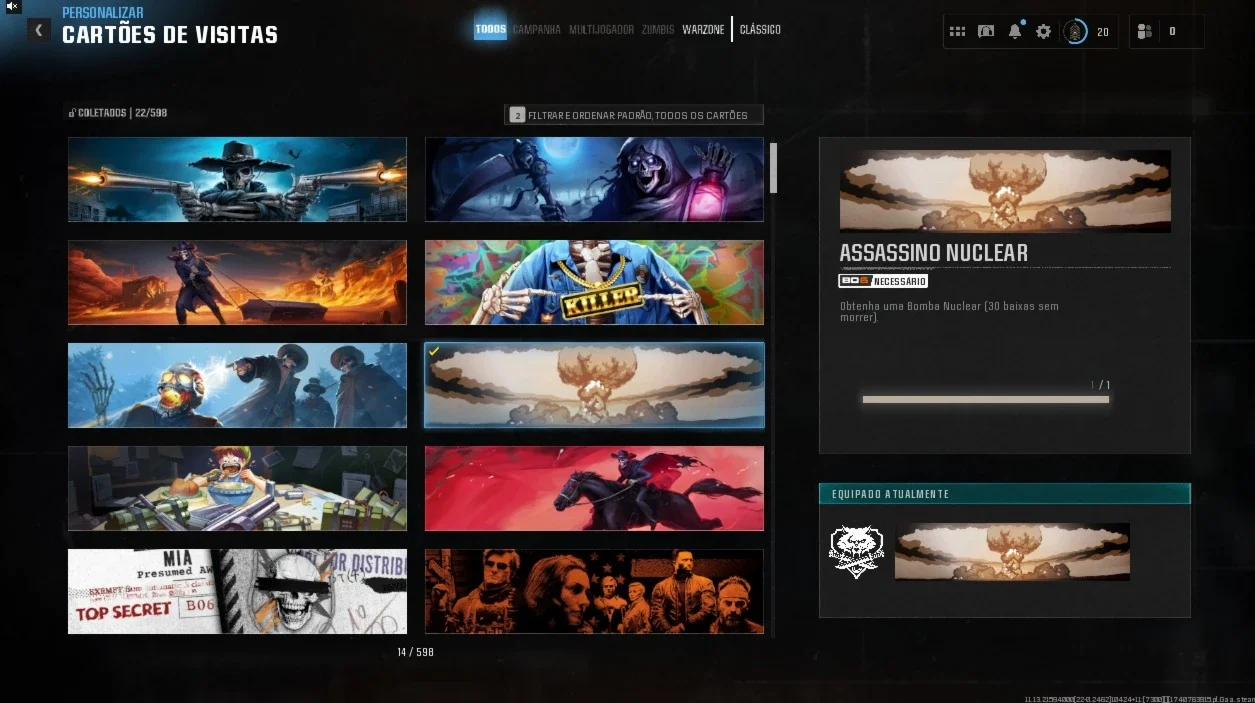Click the Obtenha uma Bomba Nuclear description
The height and width of the screenshot is (703, 1255).
(949, 312)
